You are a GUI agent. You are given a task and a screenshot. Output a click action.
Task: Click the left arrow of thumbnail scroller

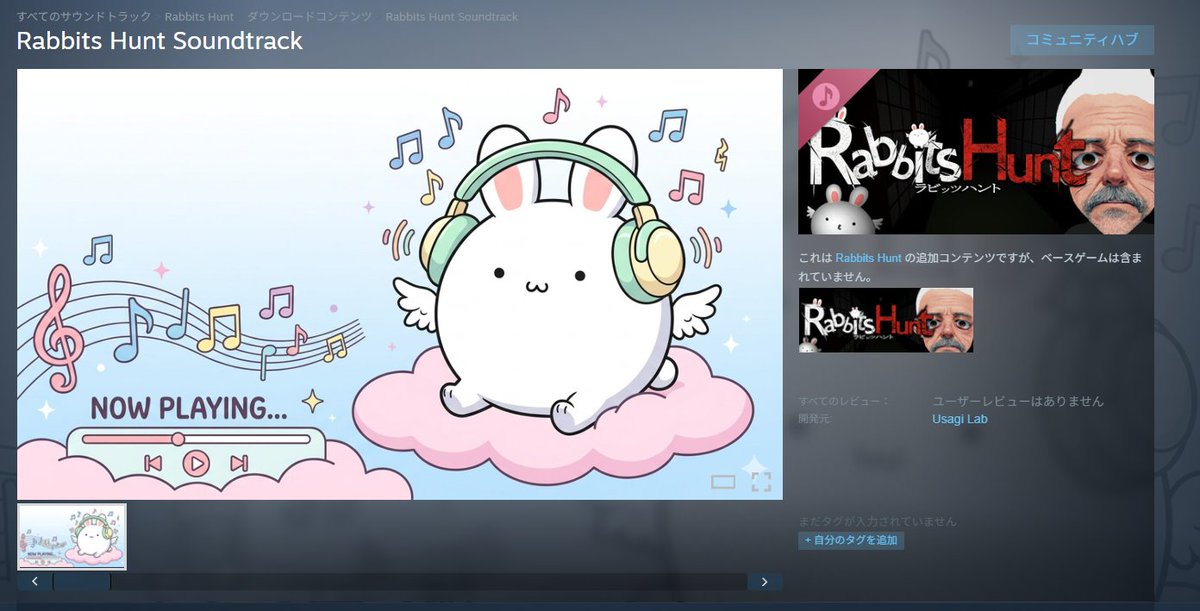click(x=35, y=581)
